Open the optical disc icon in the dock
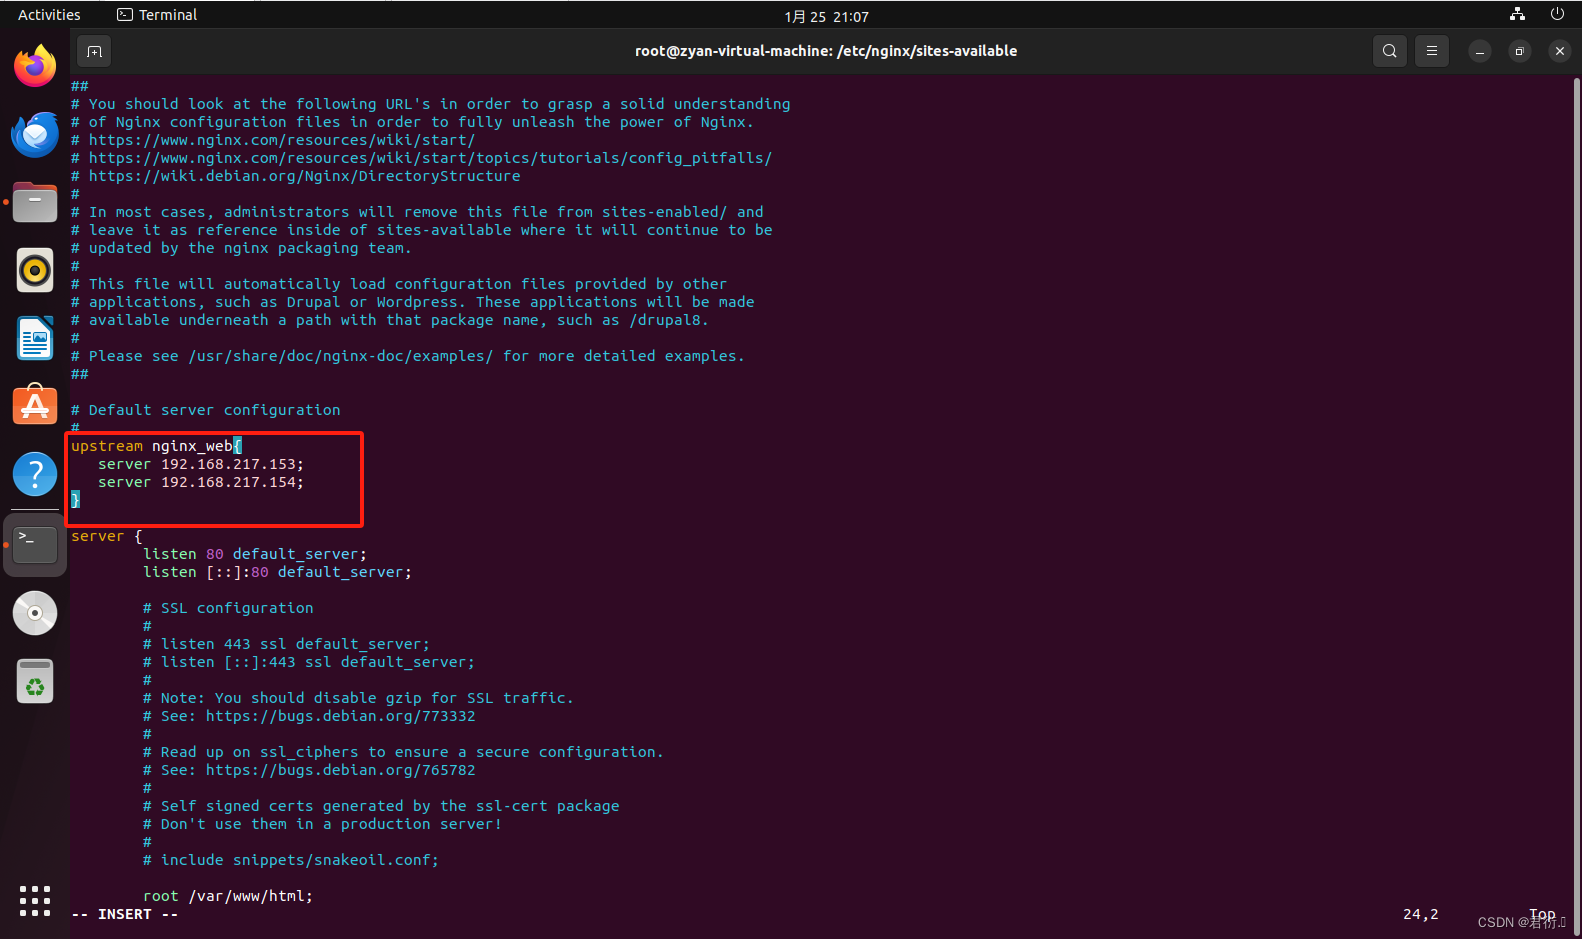Viewport: 1582px width, 939px height. [x=35, y=613]
